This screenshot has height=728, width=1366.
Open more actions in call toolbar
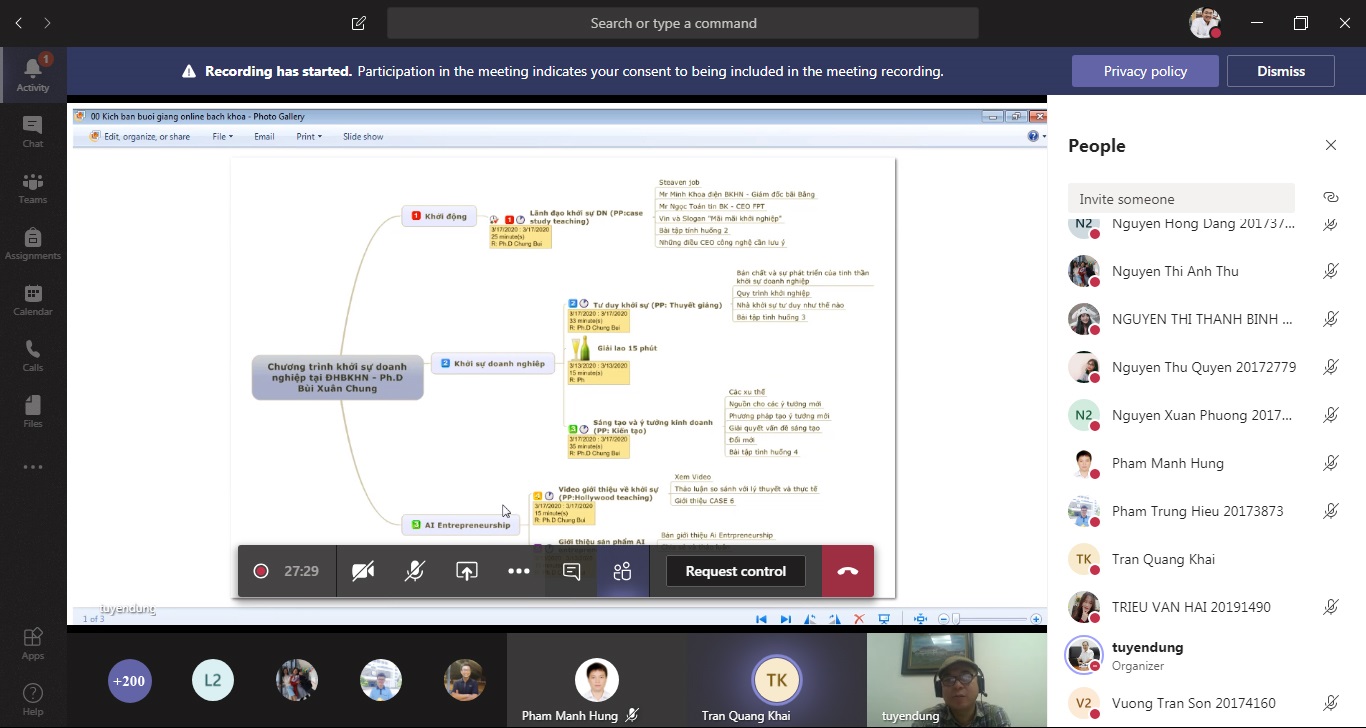519,571
